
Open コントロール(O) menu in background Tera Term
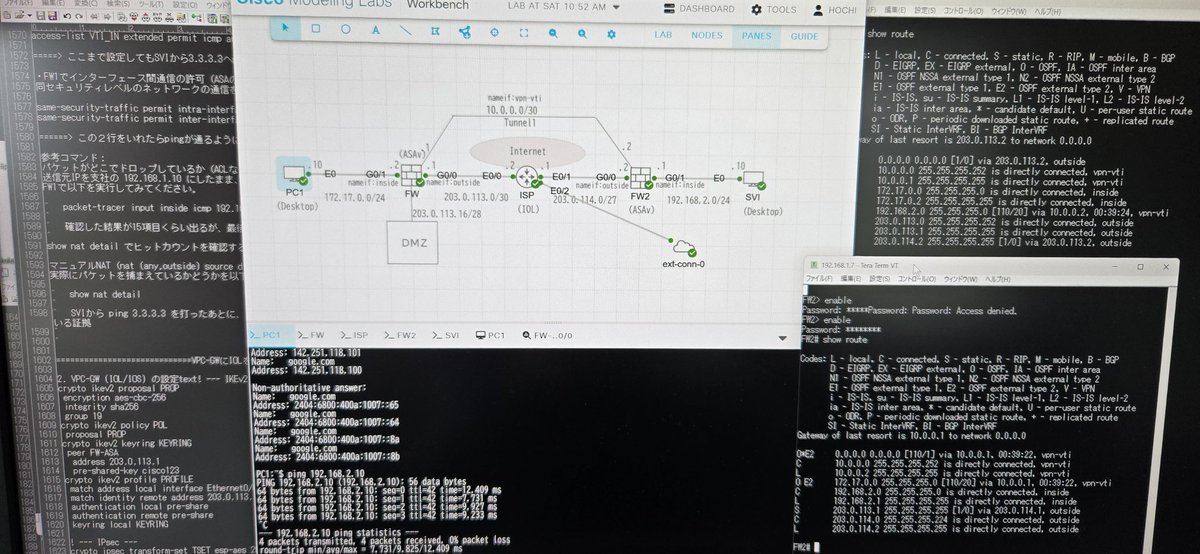point(964,11)
